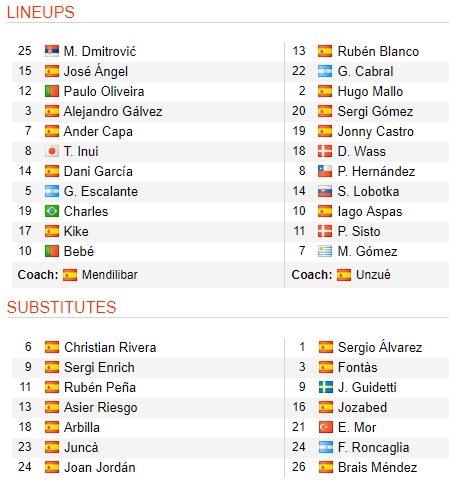Click the Turkish flag next to E. Mor
The height and width of the screenshot is (480, 449).
[x=326, y=427]
